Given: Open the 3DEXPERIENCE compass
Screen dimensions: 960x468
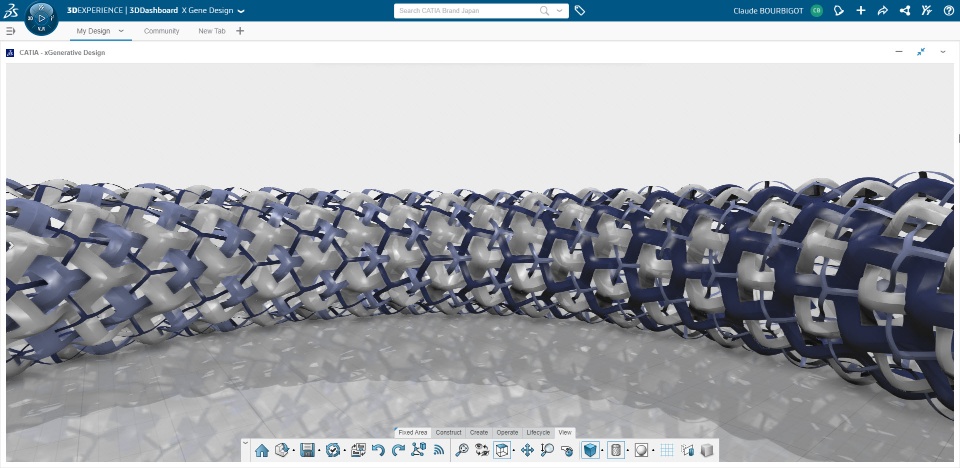Looking at the screenshot, I should (41, 18).
